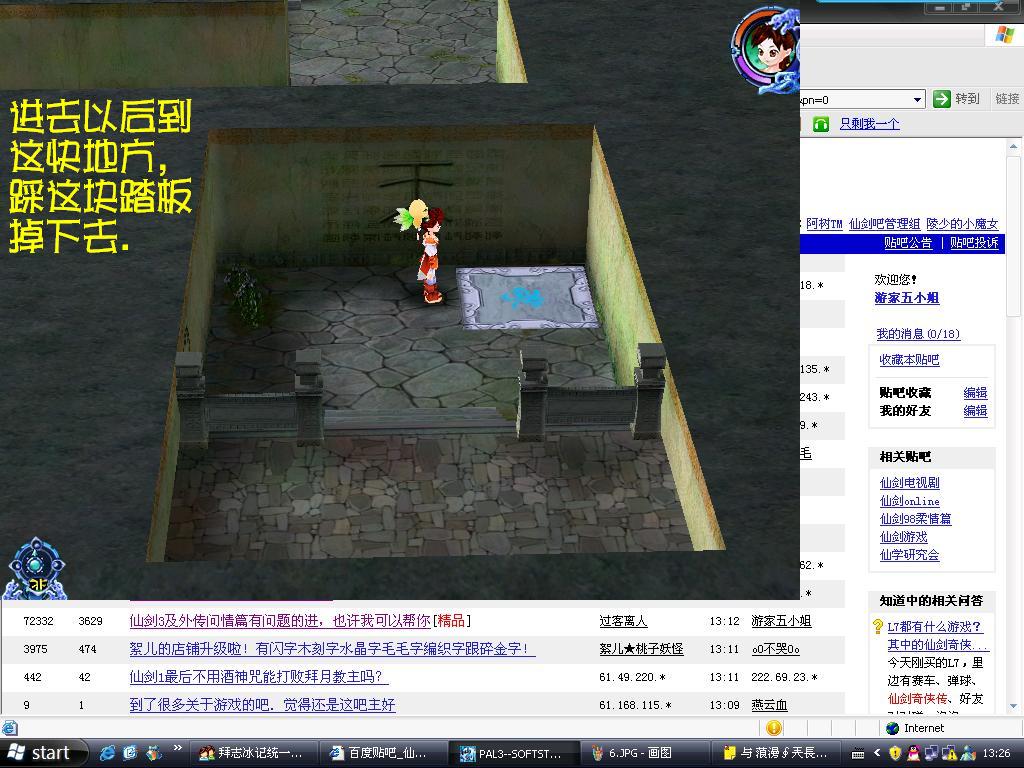Click the green headphone music icon
Image resolution: width=1024 pixels, height=768 pixels.
(x=821, y=123)
